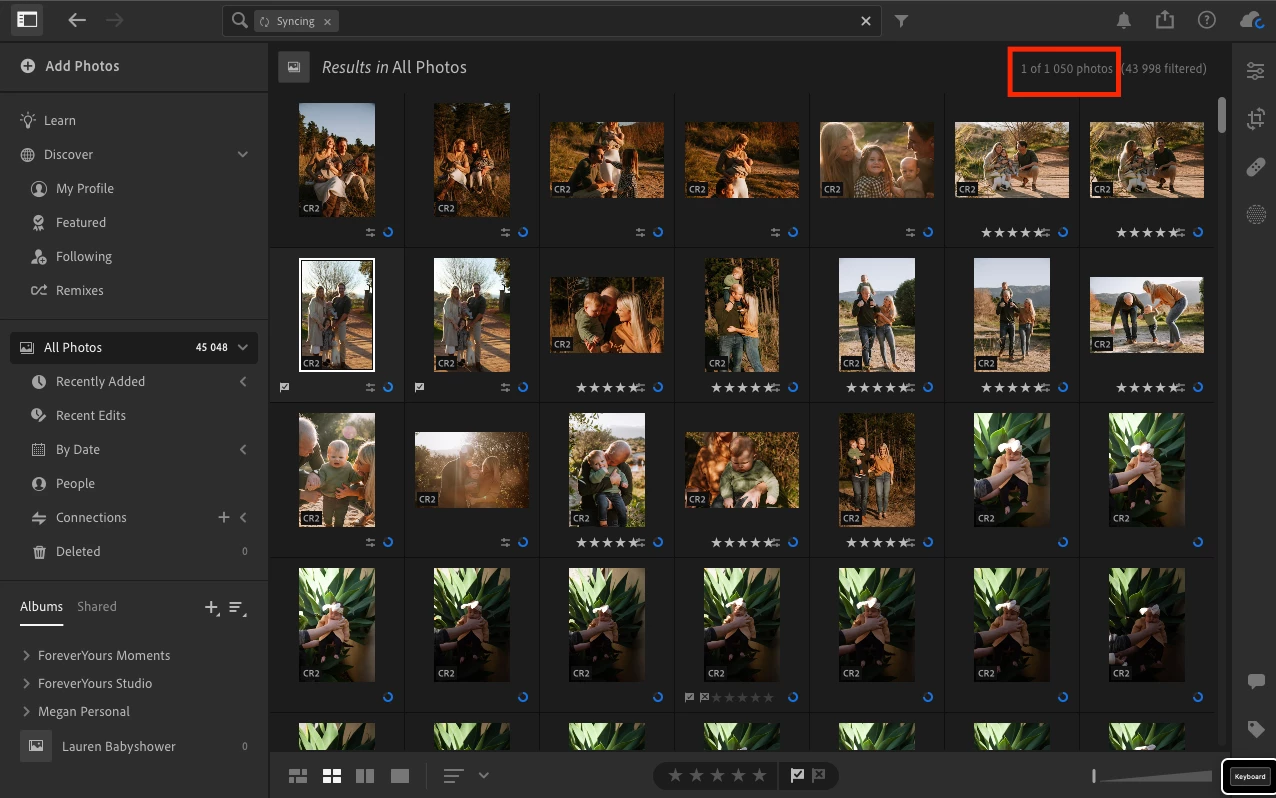Open the cloud sync status icon
1276x798 pixels.
[x=1250, y=20]
